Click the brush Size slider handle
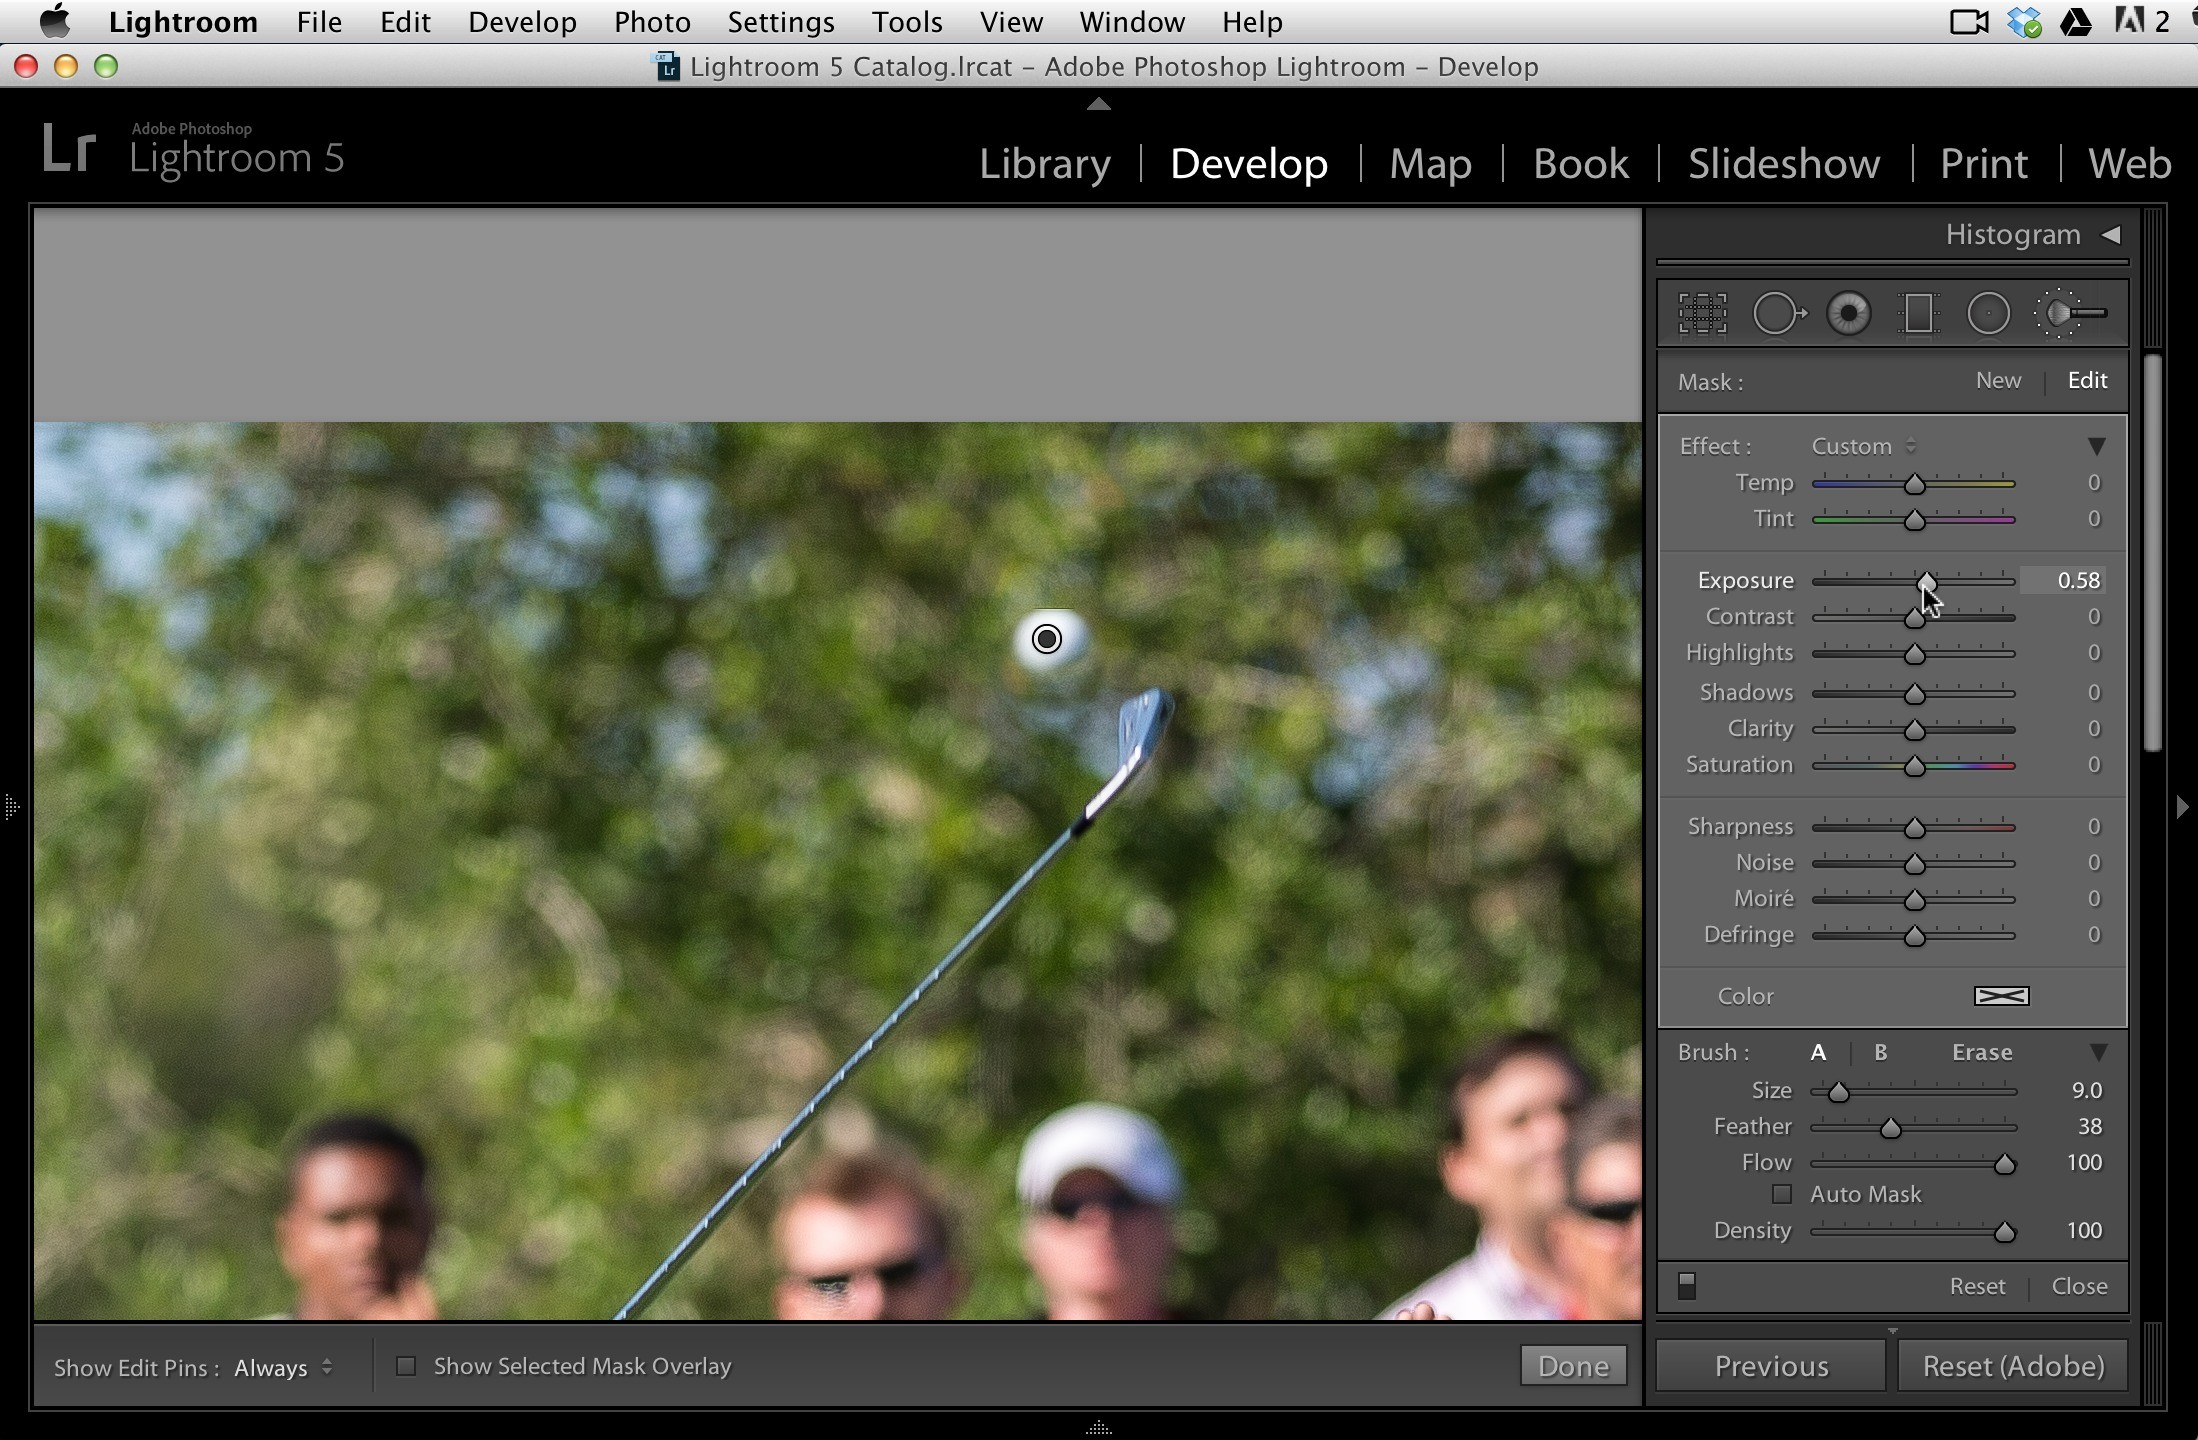The image size is (2198, 1440). tap(1838, 1092)
